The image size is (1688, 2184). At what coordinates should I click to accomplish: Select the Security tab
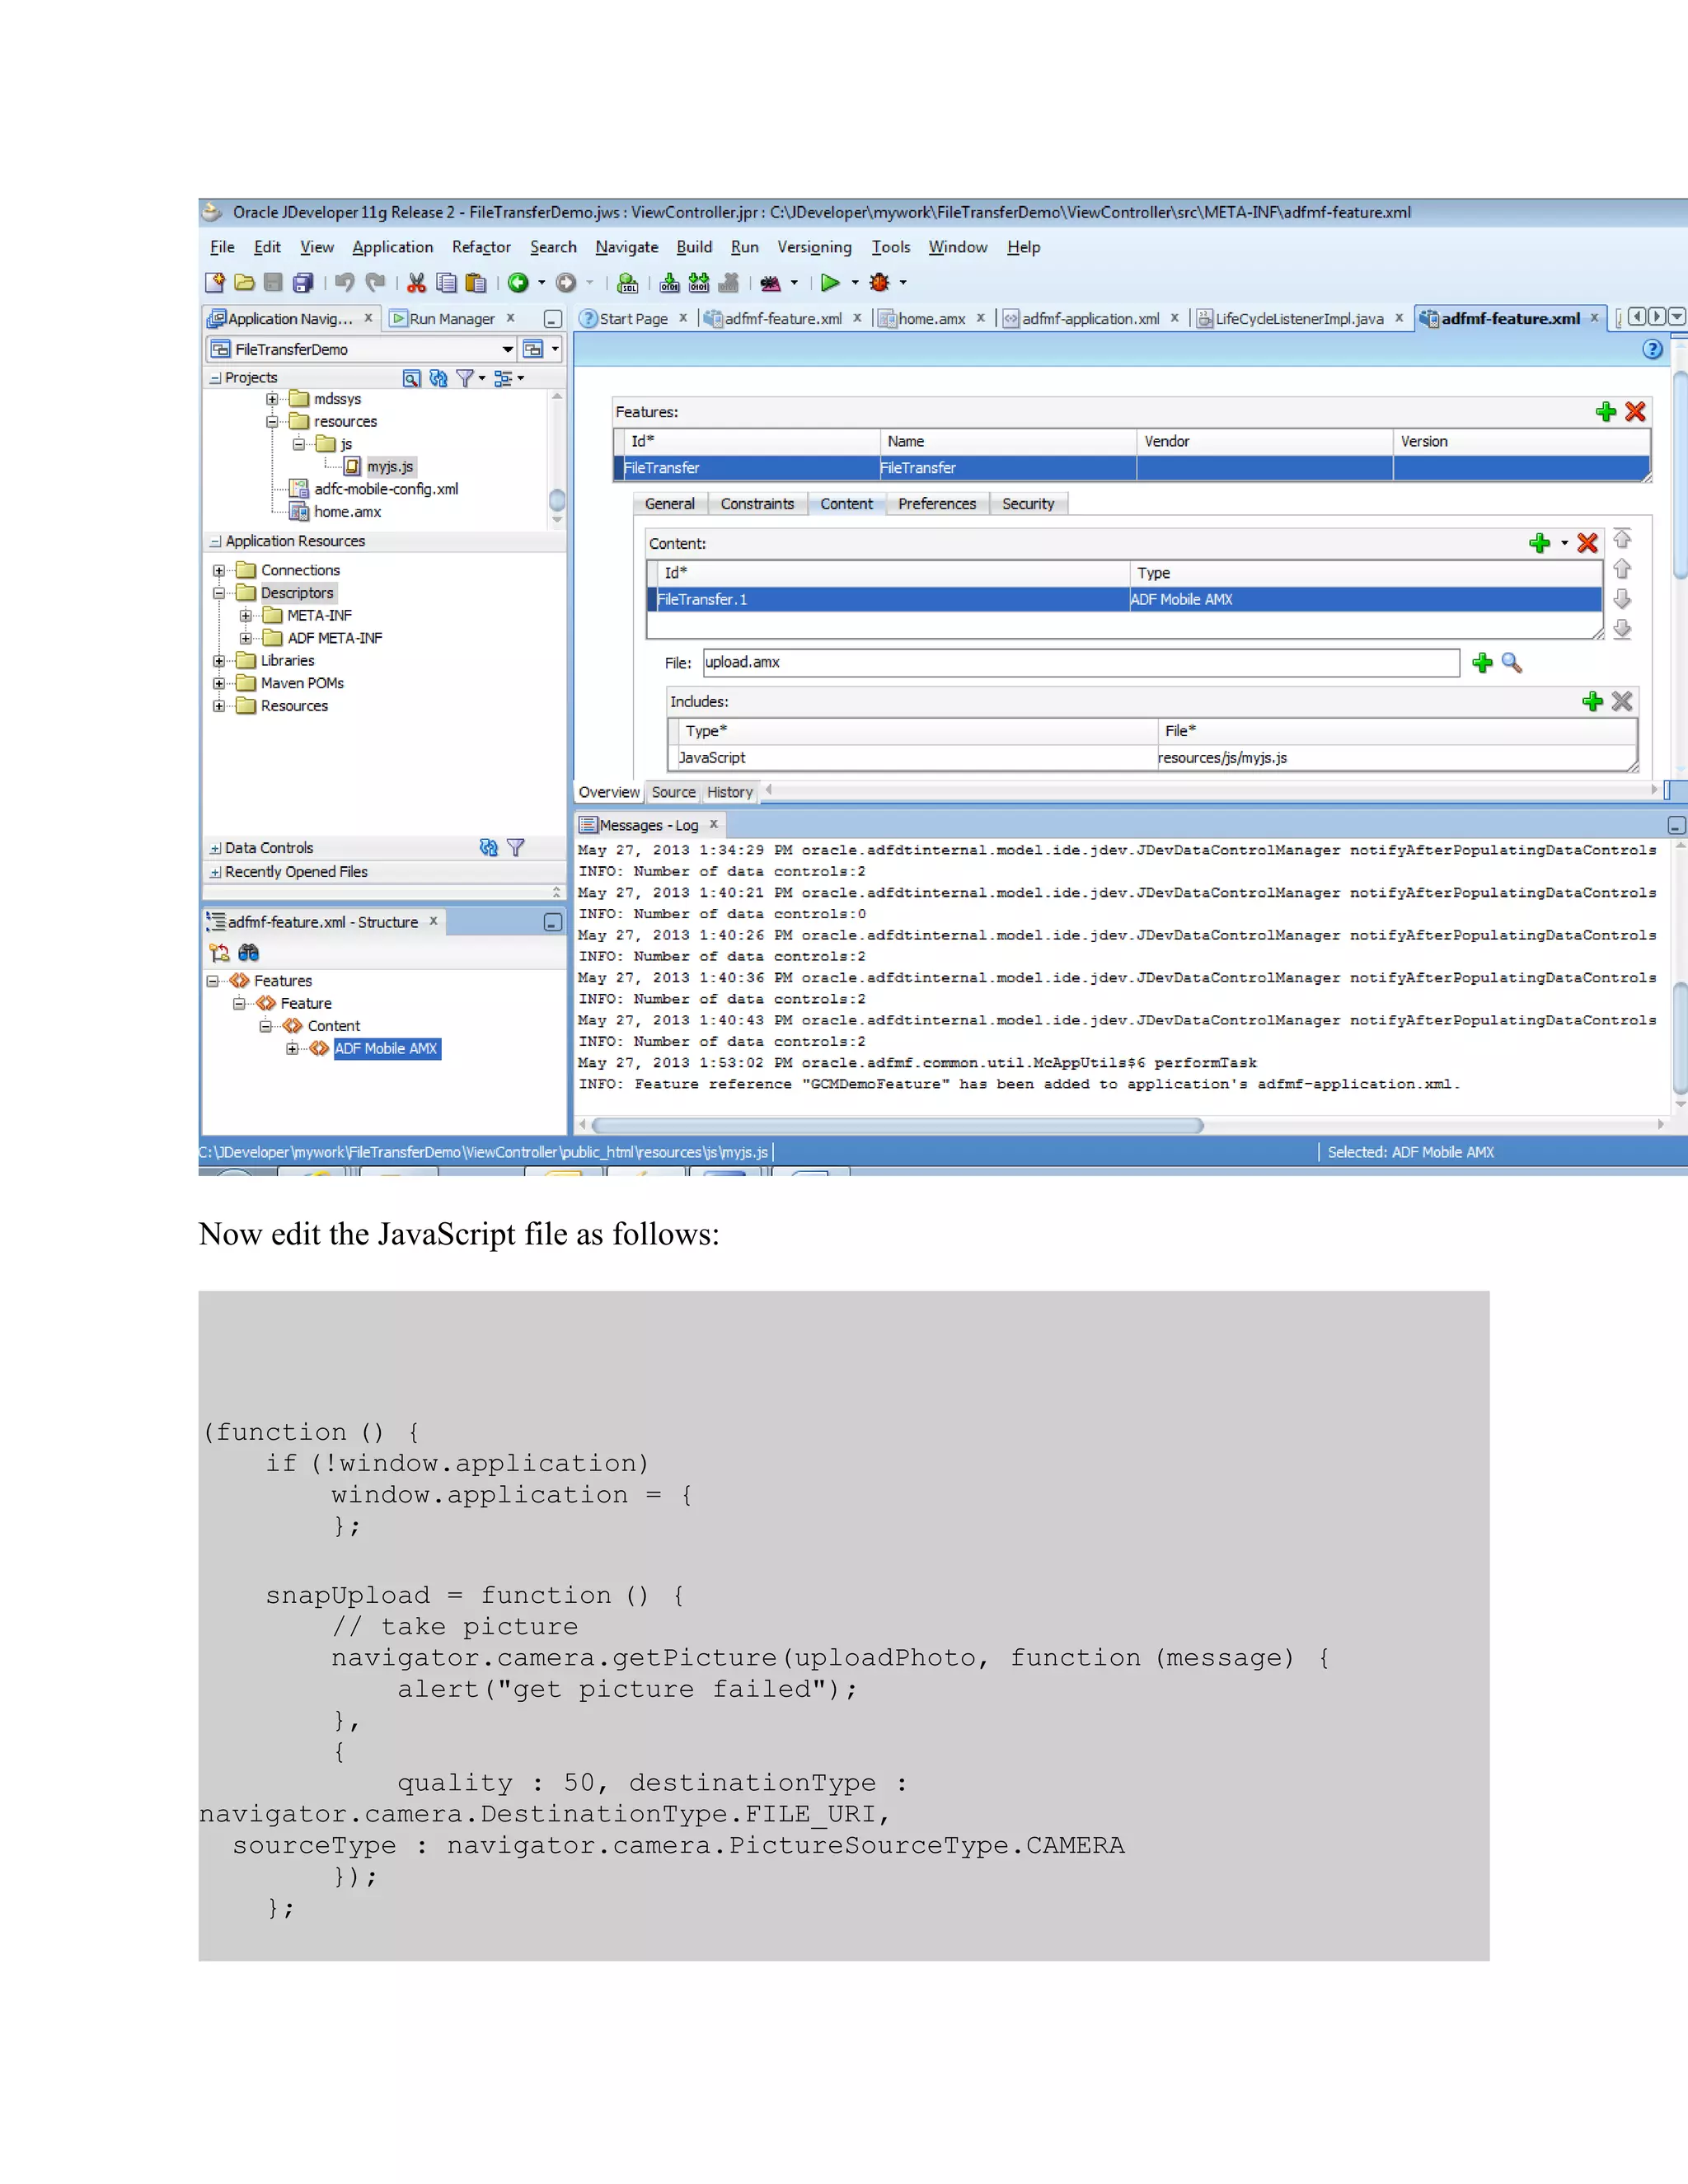[x=1028, y=504]
